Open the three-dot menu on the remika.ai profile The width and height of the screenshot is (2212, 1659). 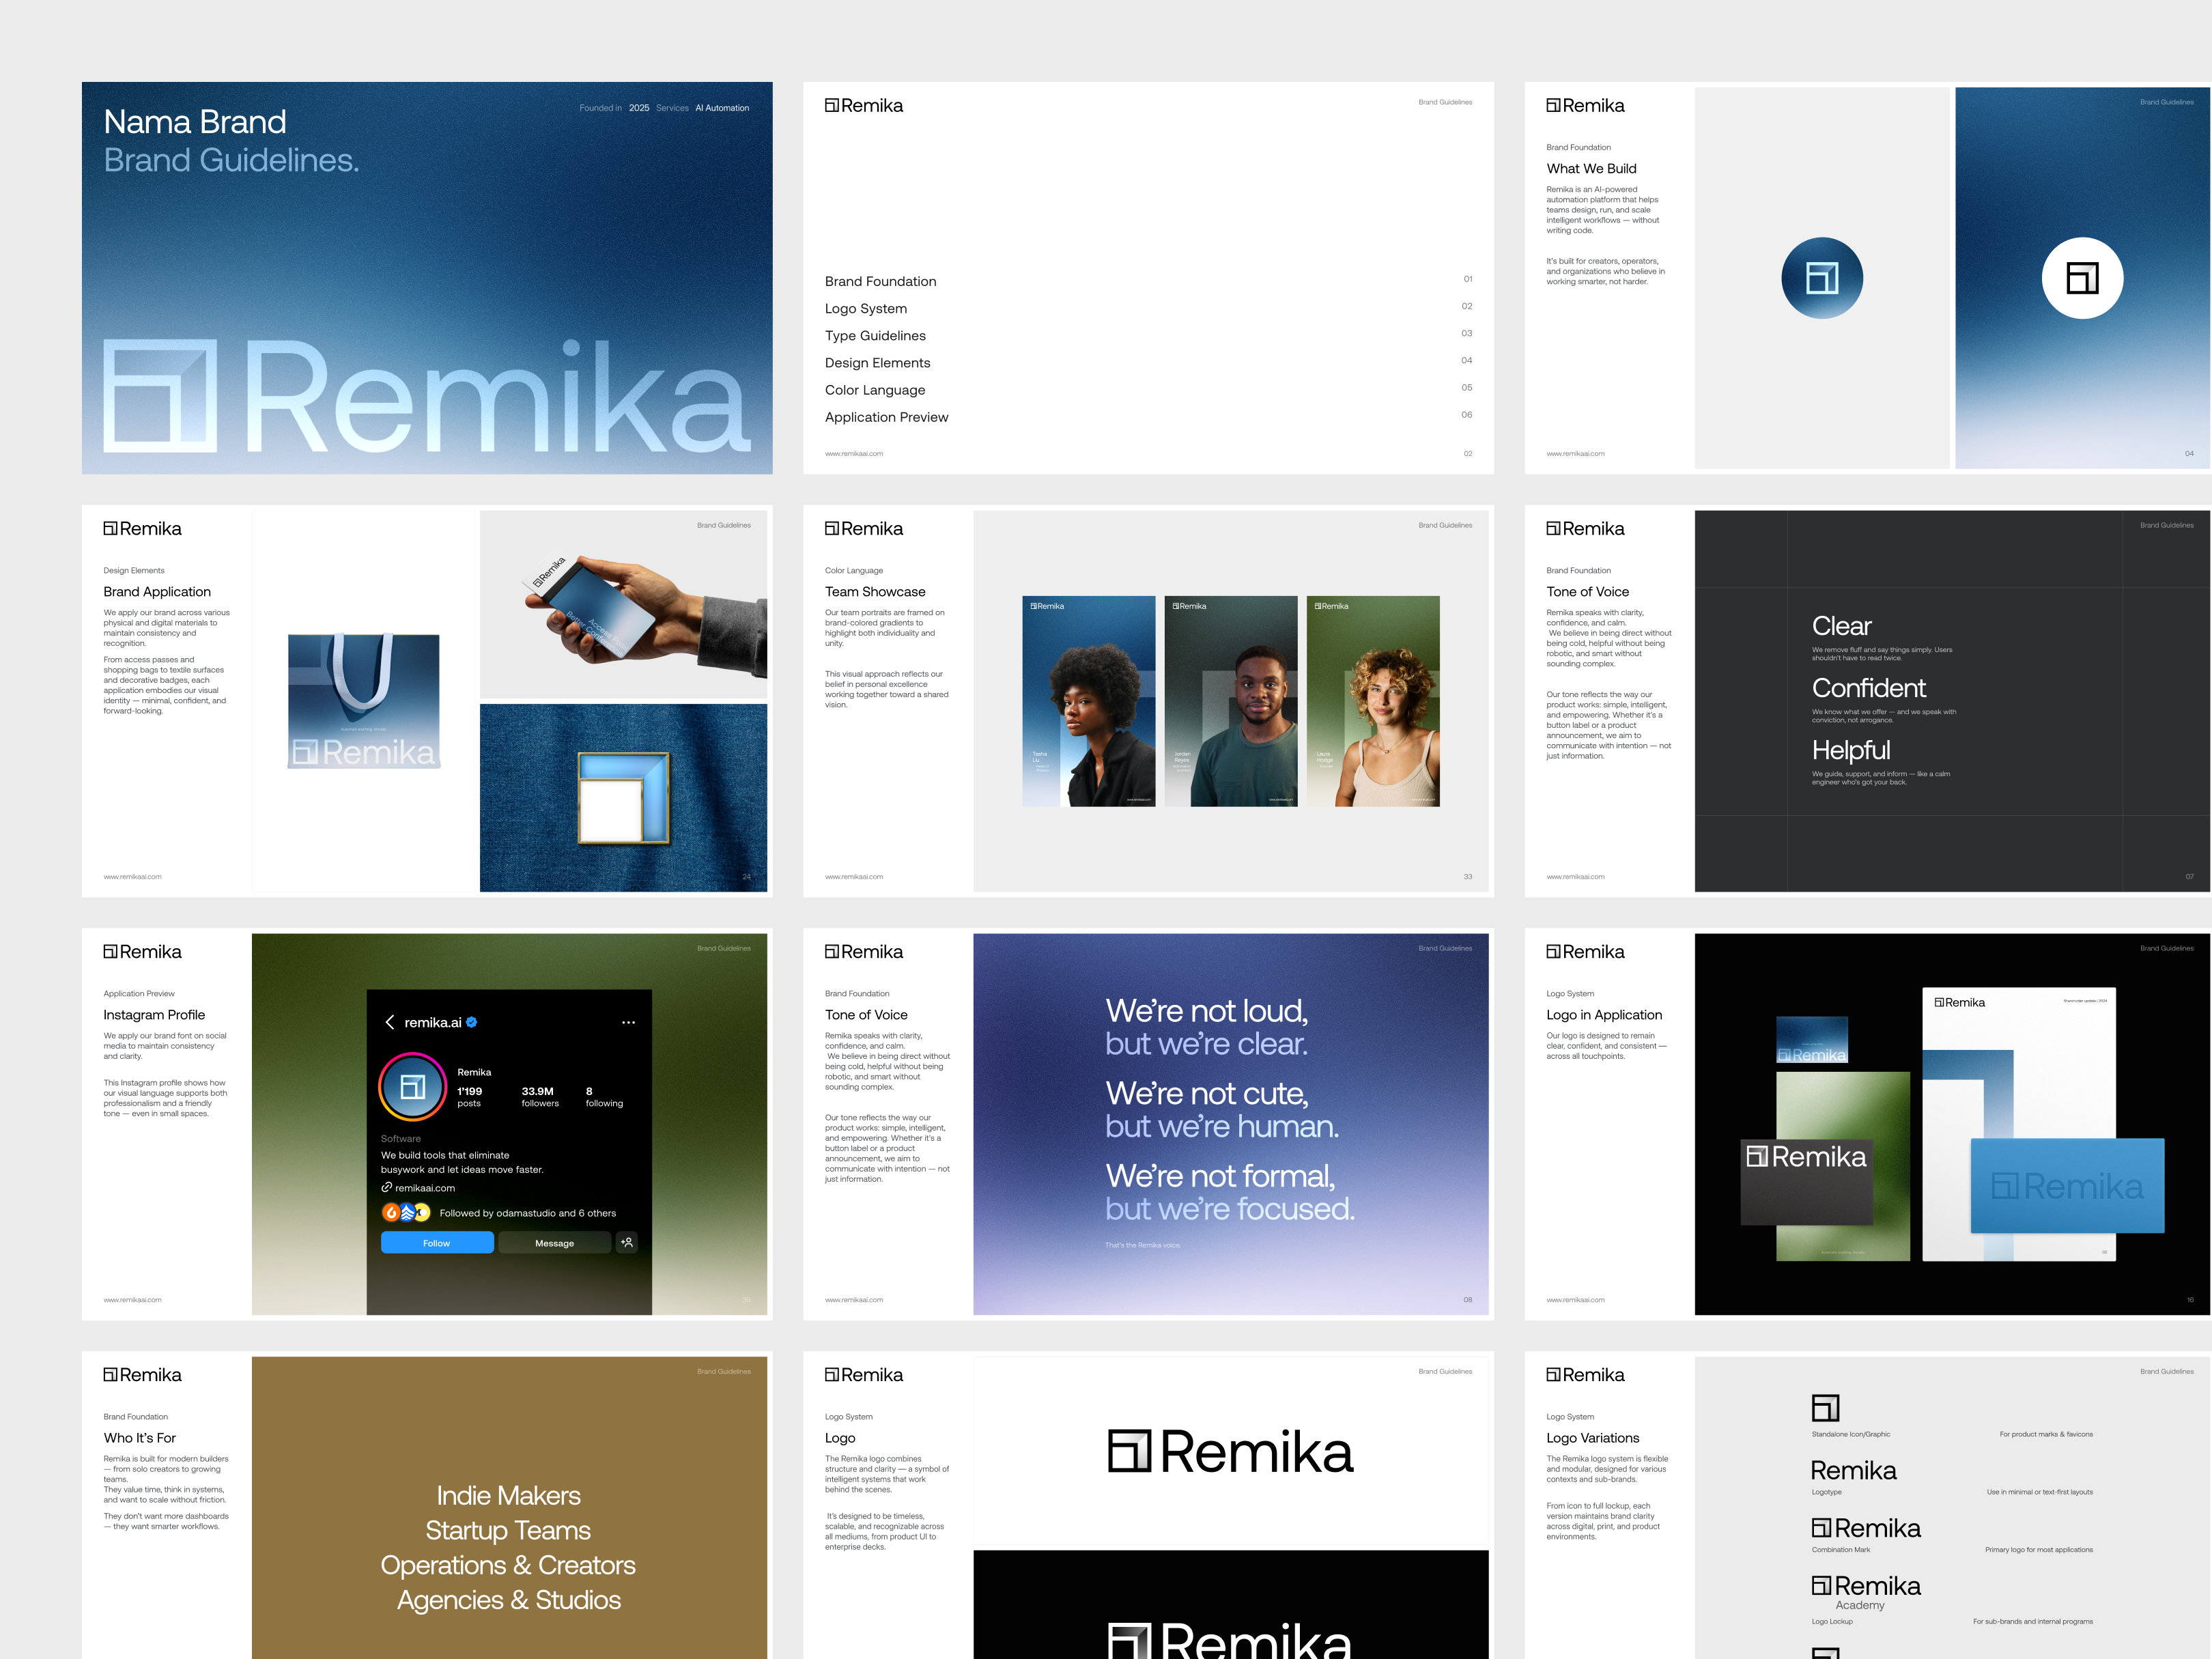[x=629, y=1022]
